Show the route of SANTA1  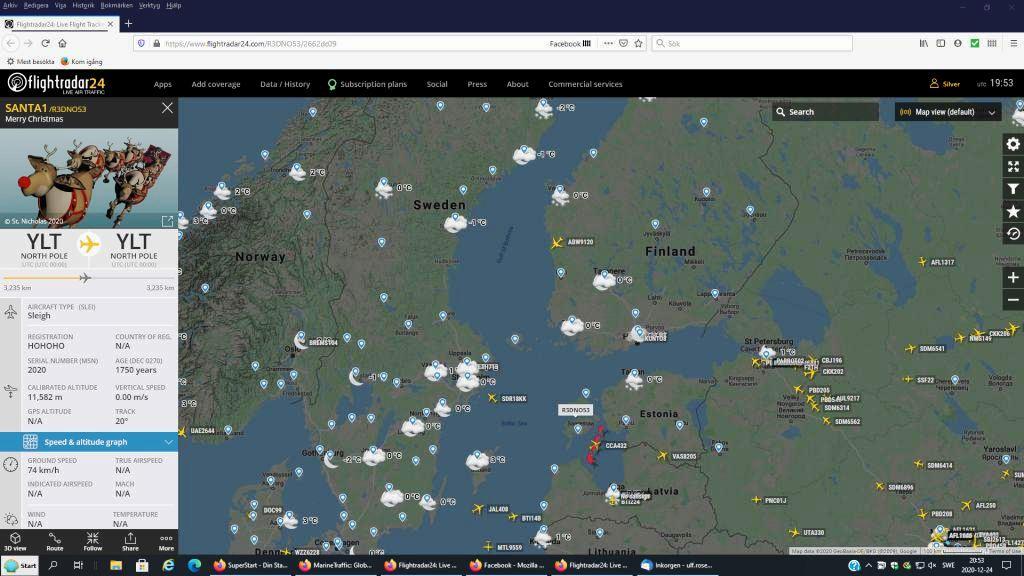tap(55, 542)
